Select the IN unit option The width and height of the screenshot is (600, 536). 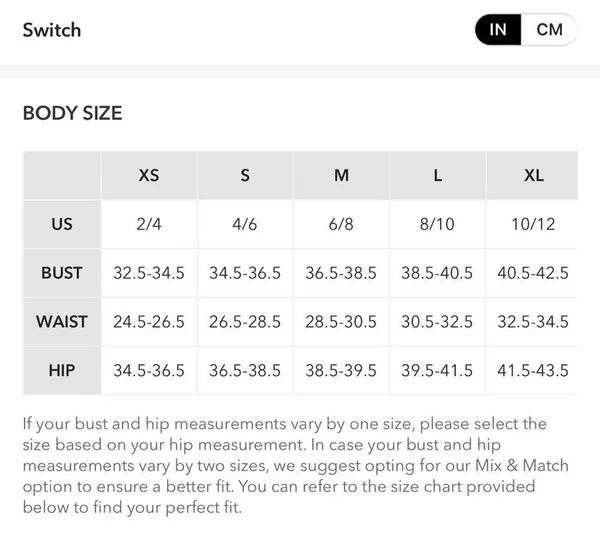(x=498, y=29)
